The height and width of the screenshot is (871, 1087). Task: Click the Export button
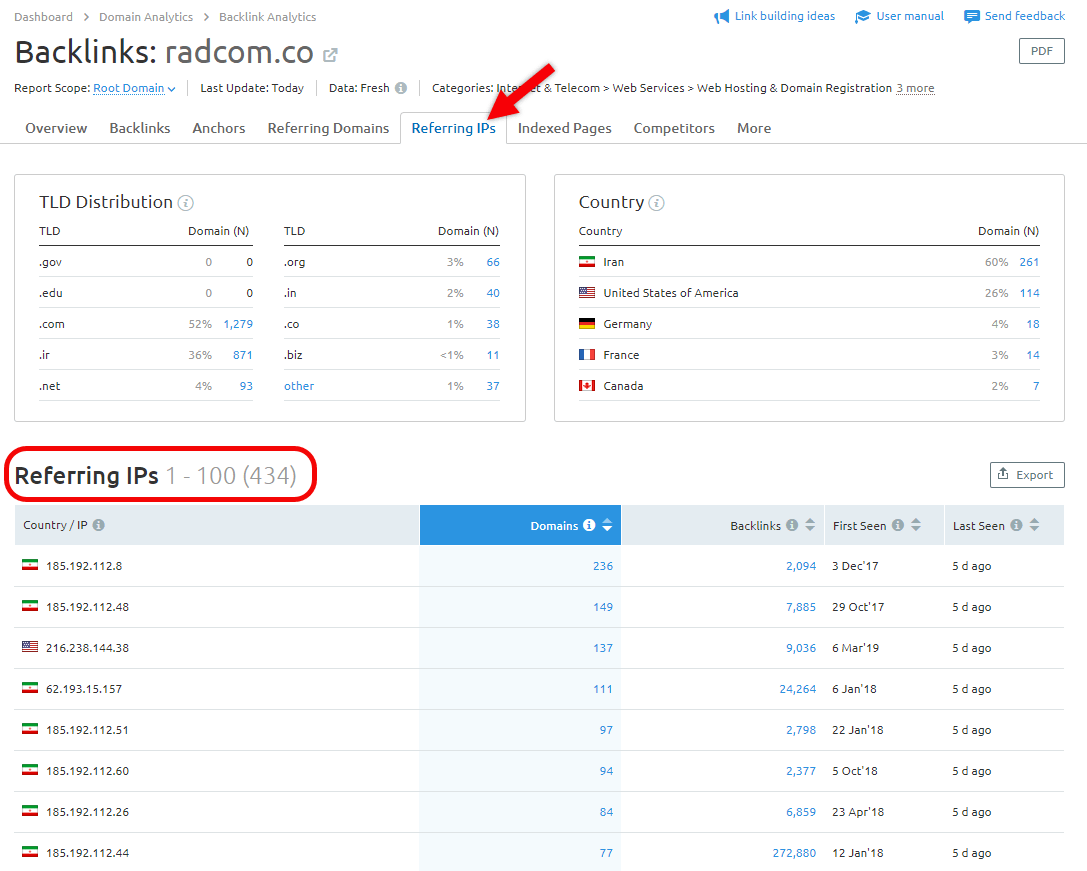(x=1026, y=475)
